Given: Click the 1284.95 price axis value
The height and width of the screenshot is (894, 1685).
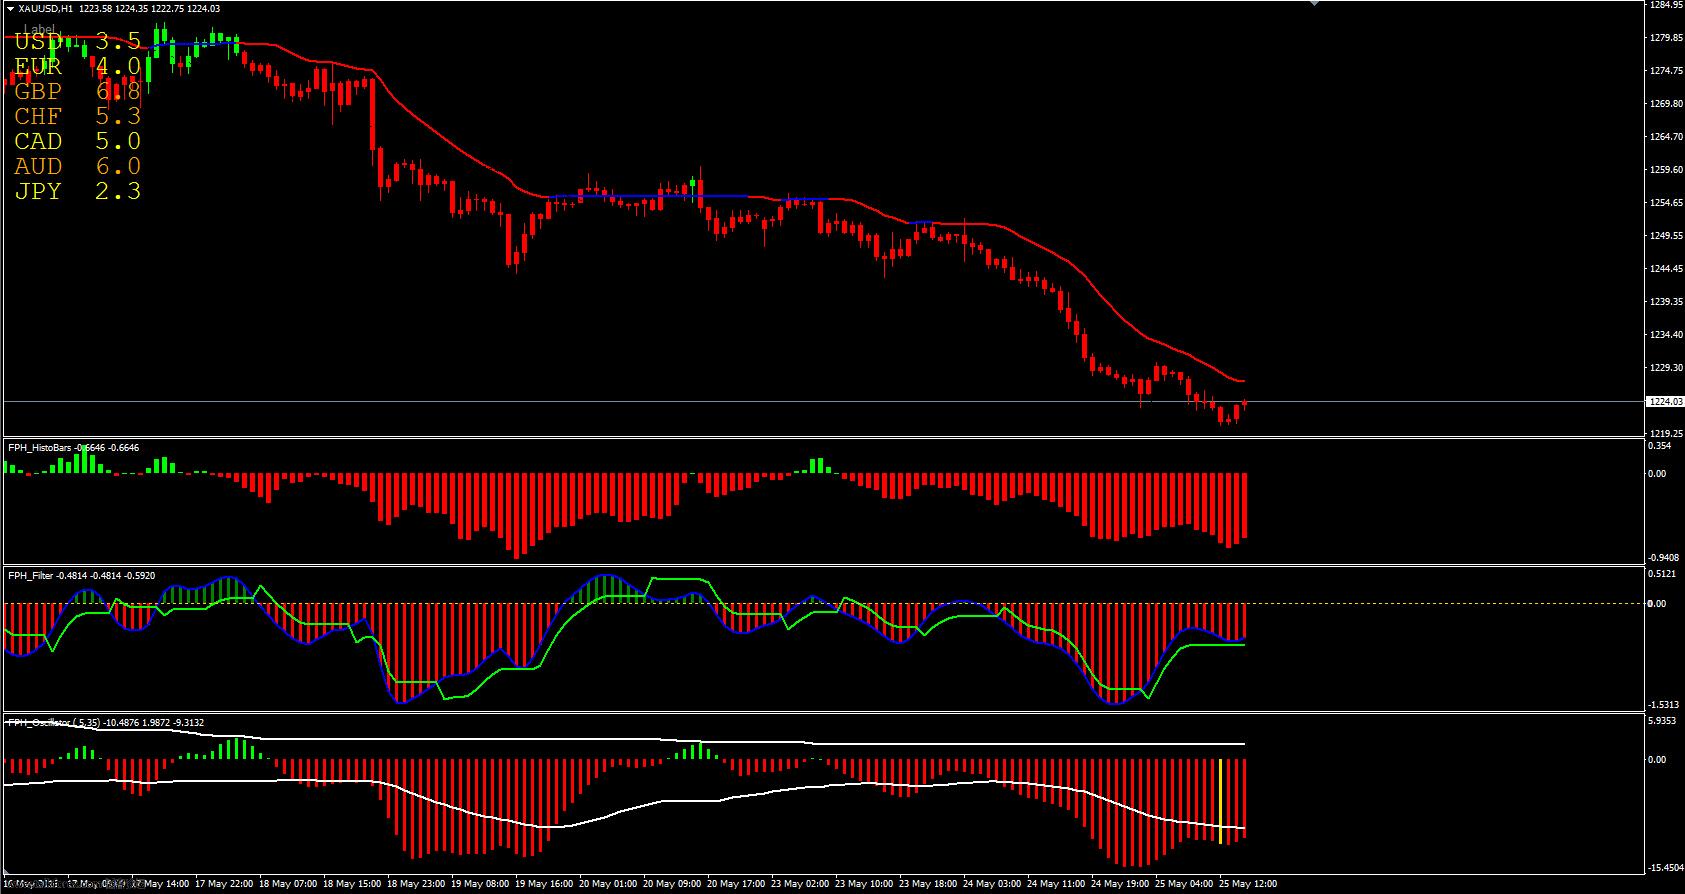Looking at the screenshot, I should 1665,5.
